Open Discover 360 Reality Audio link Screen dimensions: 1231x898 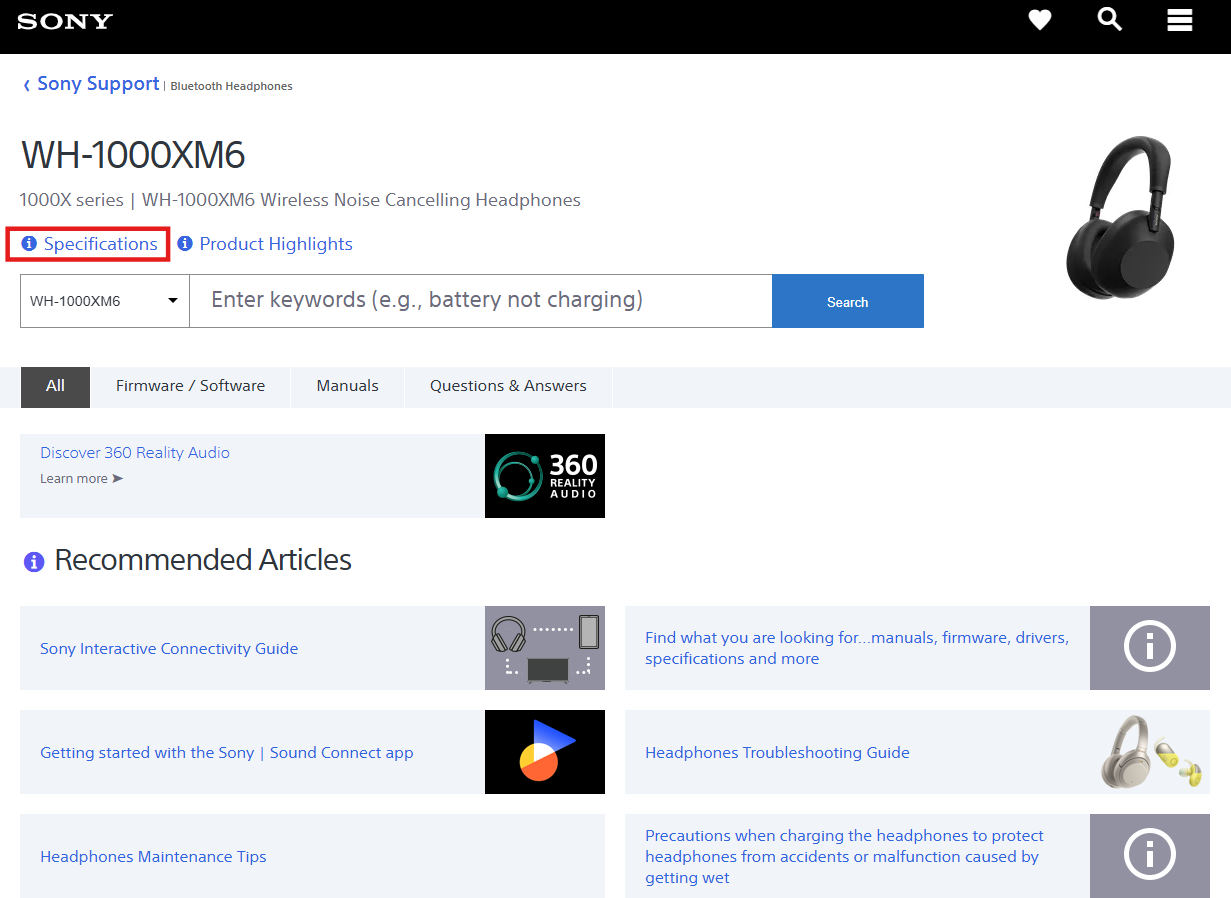(x=135, y=453)
